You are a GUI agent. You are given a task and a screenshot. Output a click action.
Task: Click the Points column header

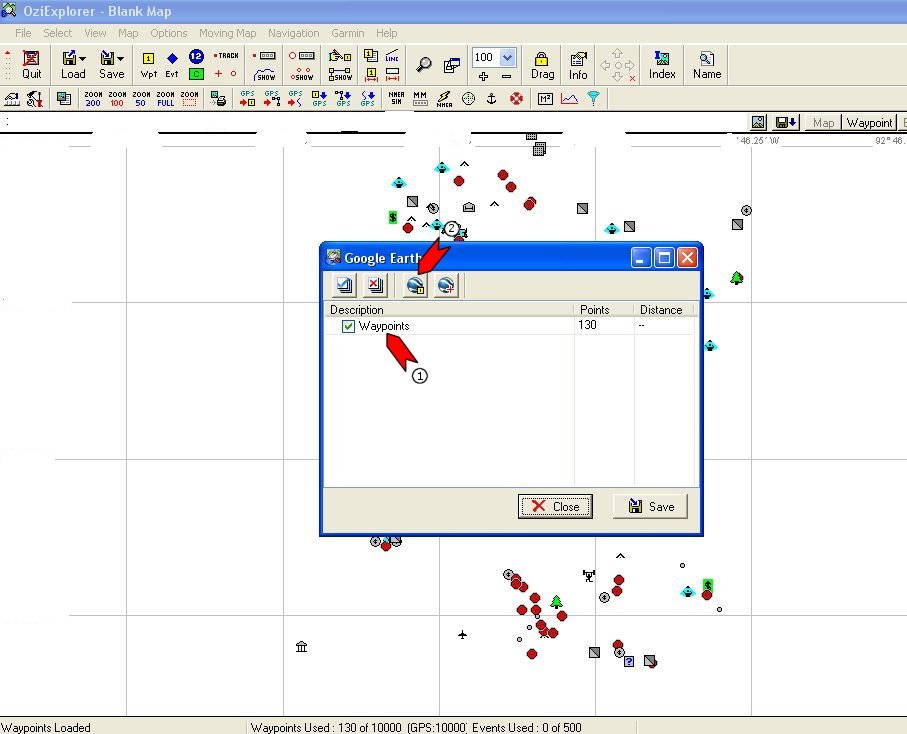click(604, 310)
